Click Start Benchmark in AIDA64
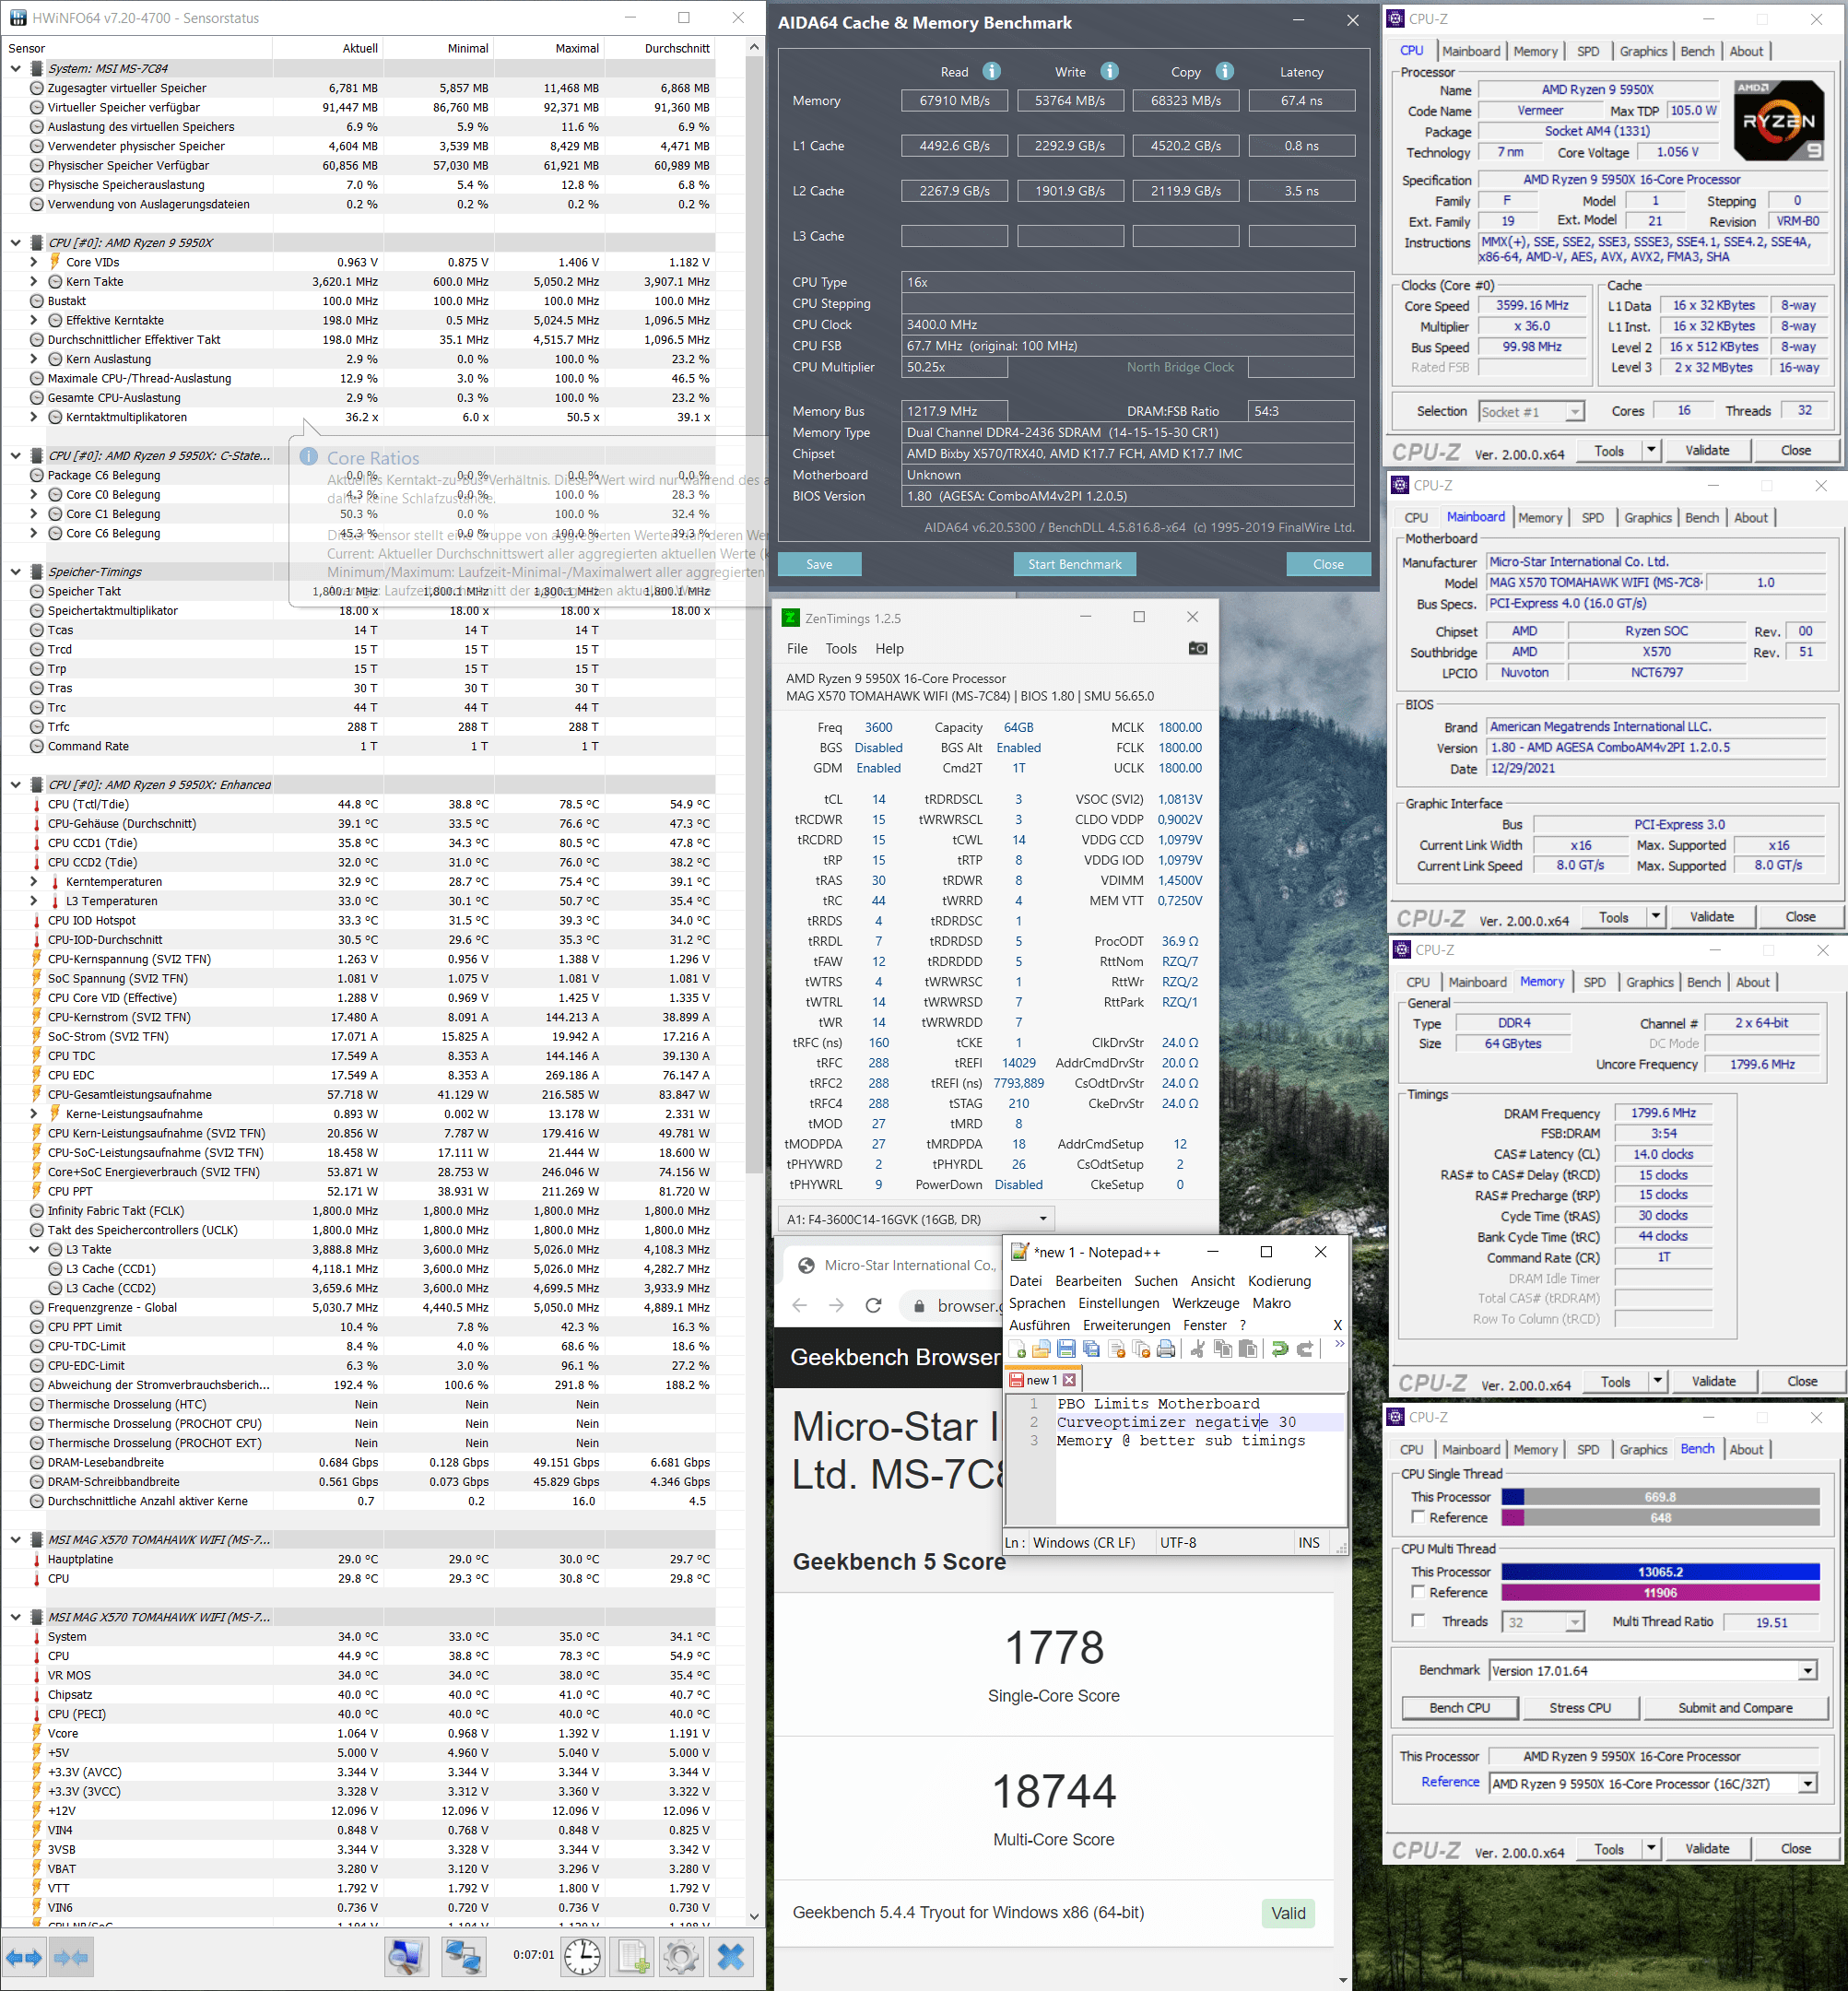The height and width of the screenshot is (1991, 1848). pos(1075,564)
